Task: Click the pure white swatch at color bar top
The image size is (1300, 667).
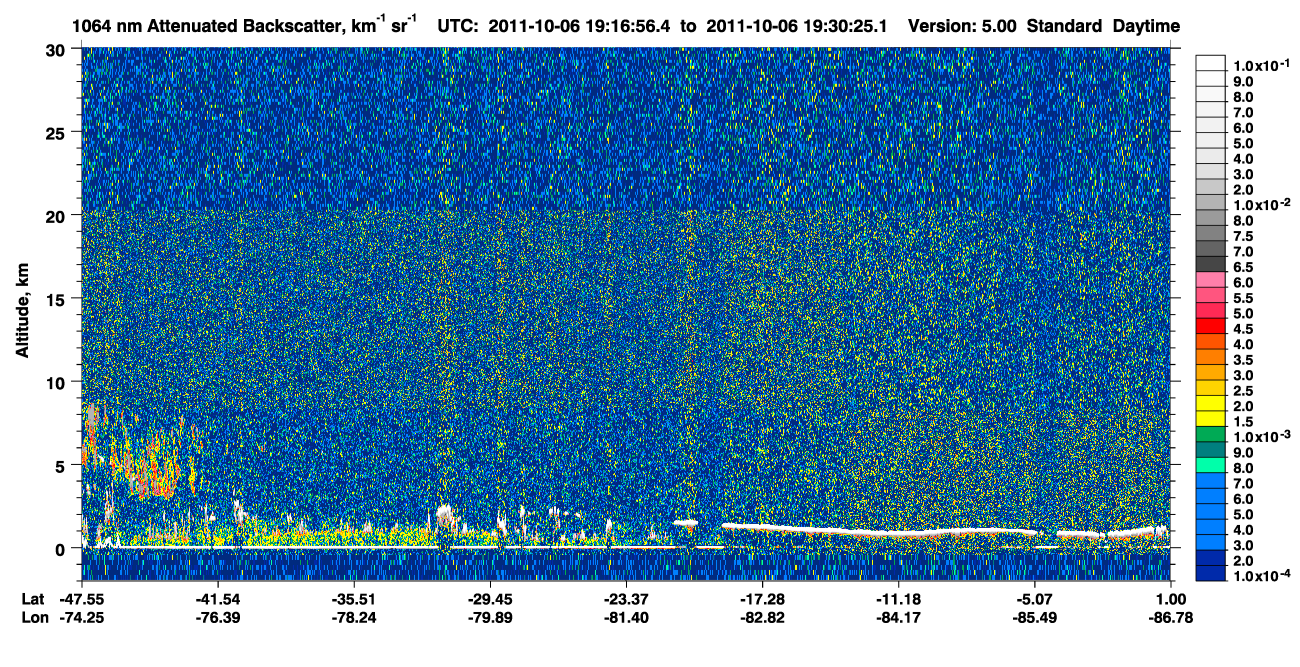Action: pyautogui.click(x=1211, y=62)
